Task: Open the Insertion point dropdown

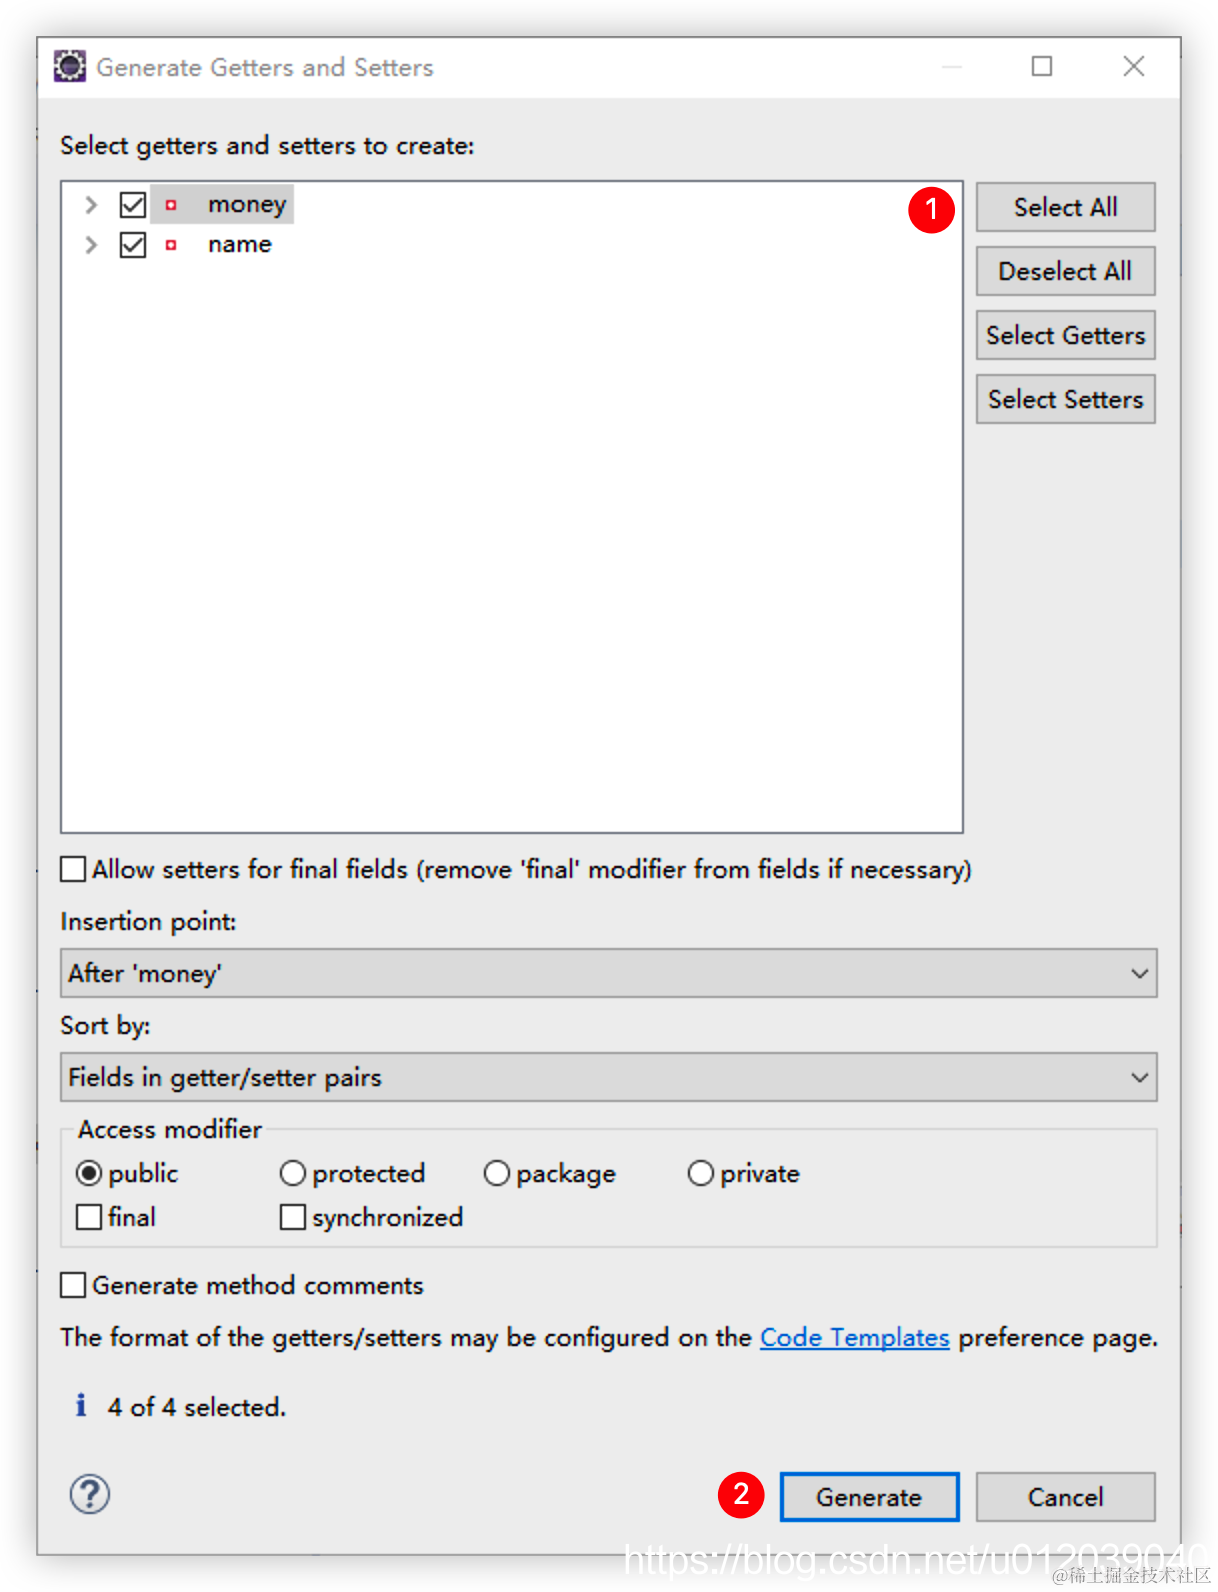Action: (609, 973)
